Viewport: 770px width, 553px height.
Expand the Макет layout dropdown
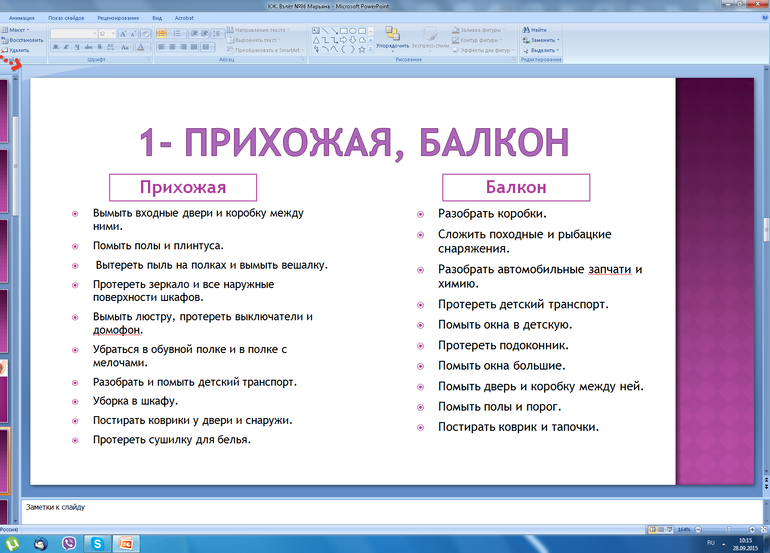[x=29, y=31]
